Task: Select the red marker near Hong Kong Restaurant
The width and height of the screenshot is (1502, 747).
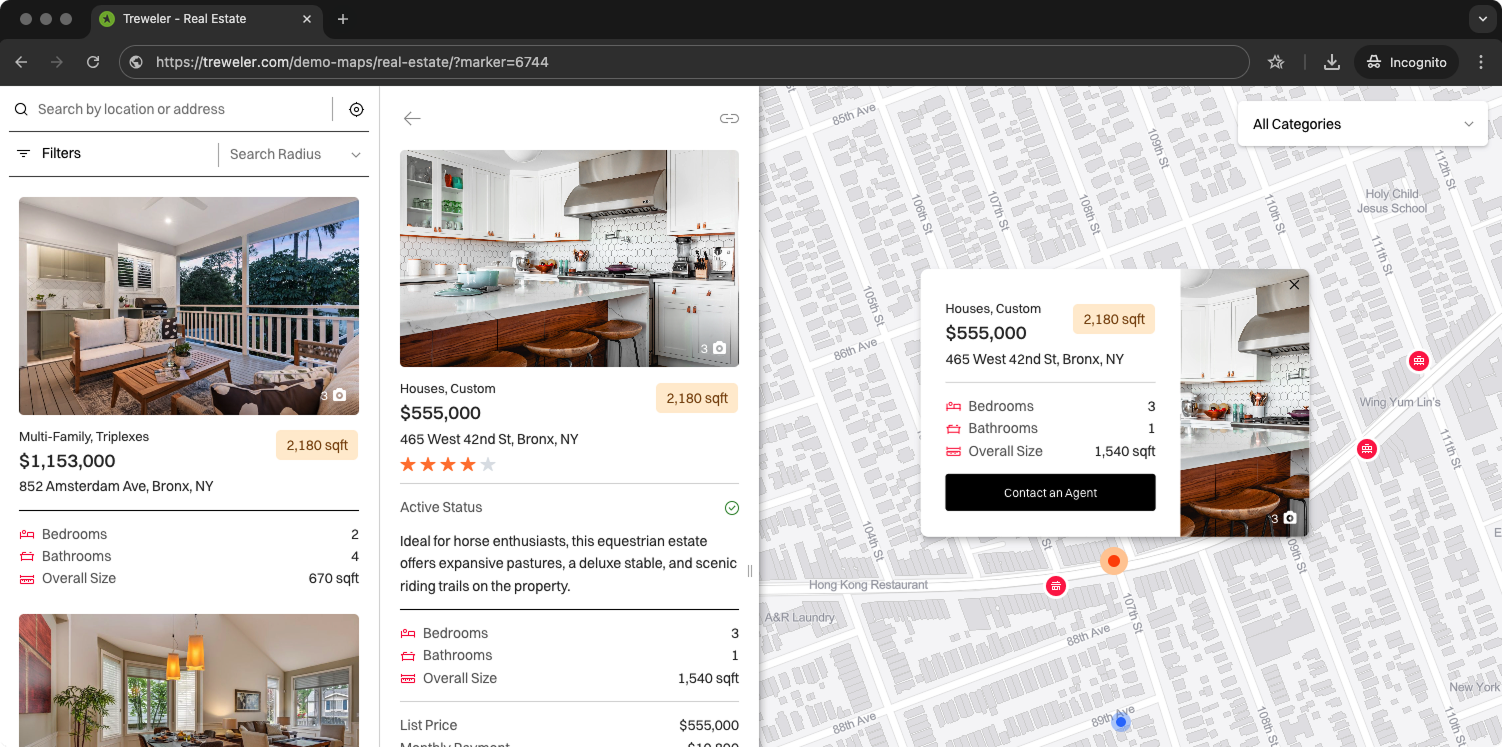Action: pos(1055,586)
